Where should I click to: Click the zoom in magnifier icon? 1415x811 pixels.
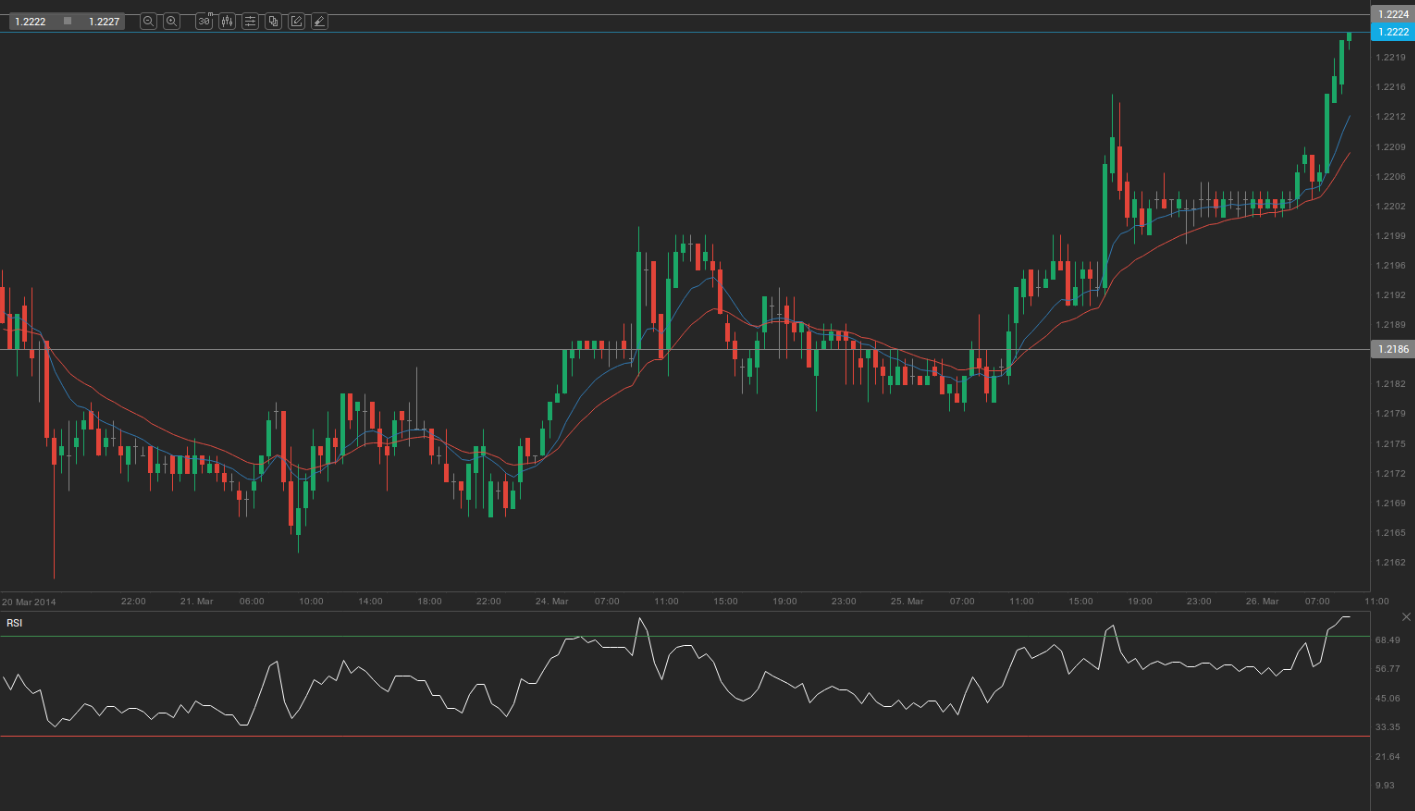coord(171,21)
